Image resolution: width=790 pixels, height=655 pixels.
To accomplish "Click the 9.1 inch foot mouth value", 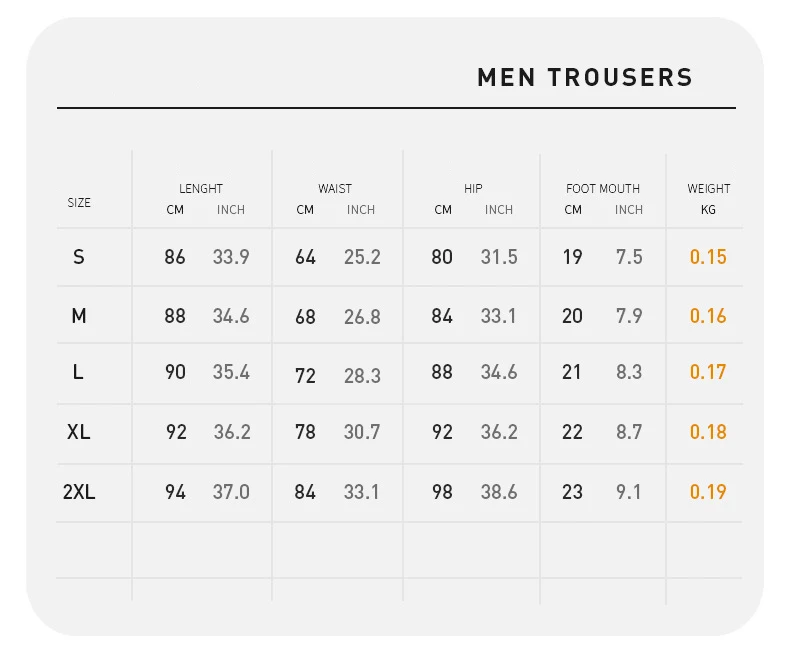I will pyautogui.click(x=629, y=492).
